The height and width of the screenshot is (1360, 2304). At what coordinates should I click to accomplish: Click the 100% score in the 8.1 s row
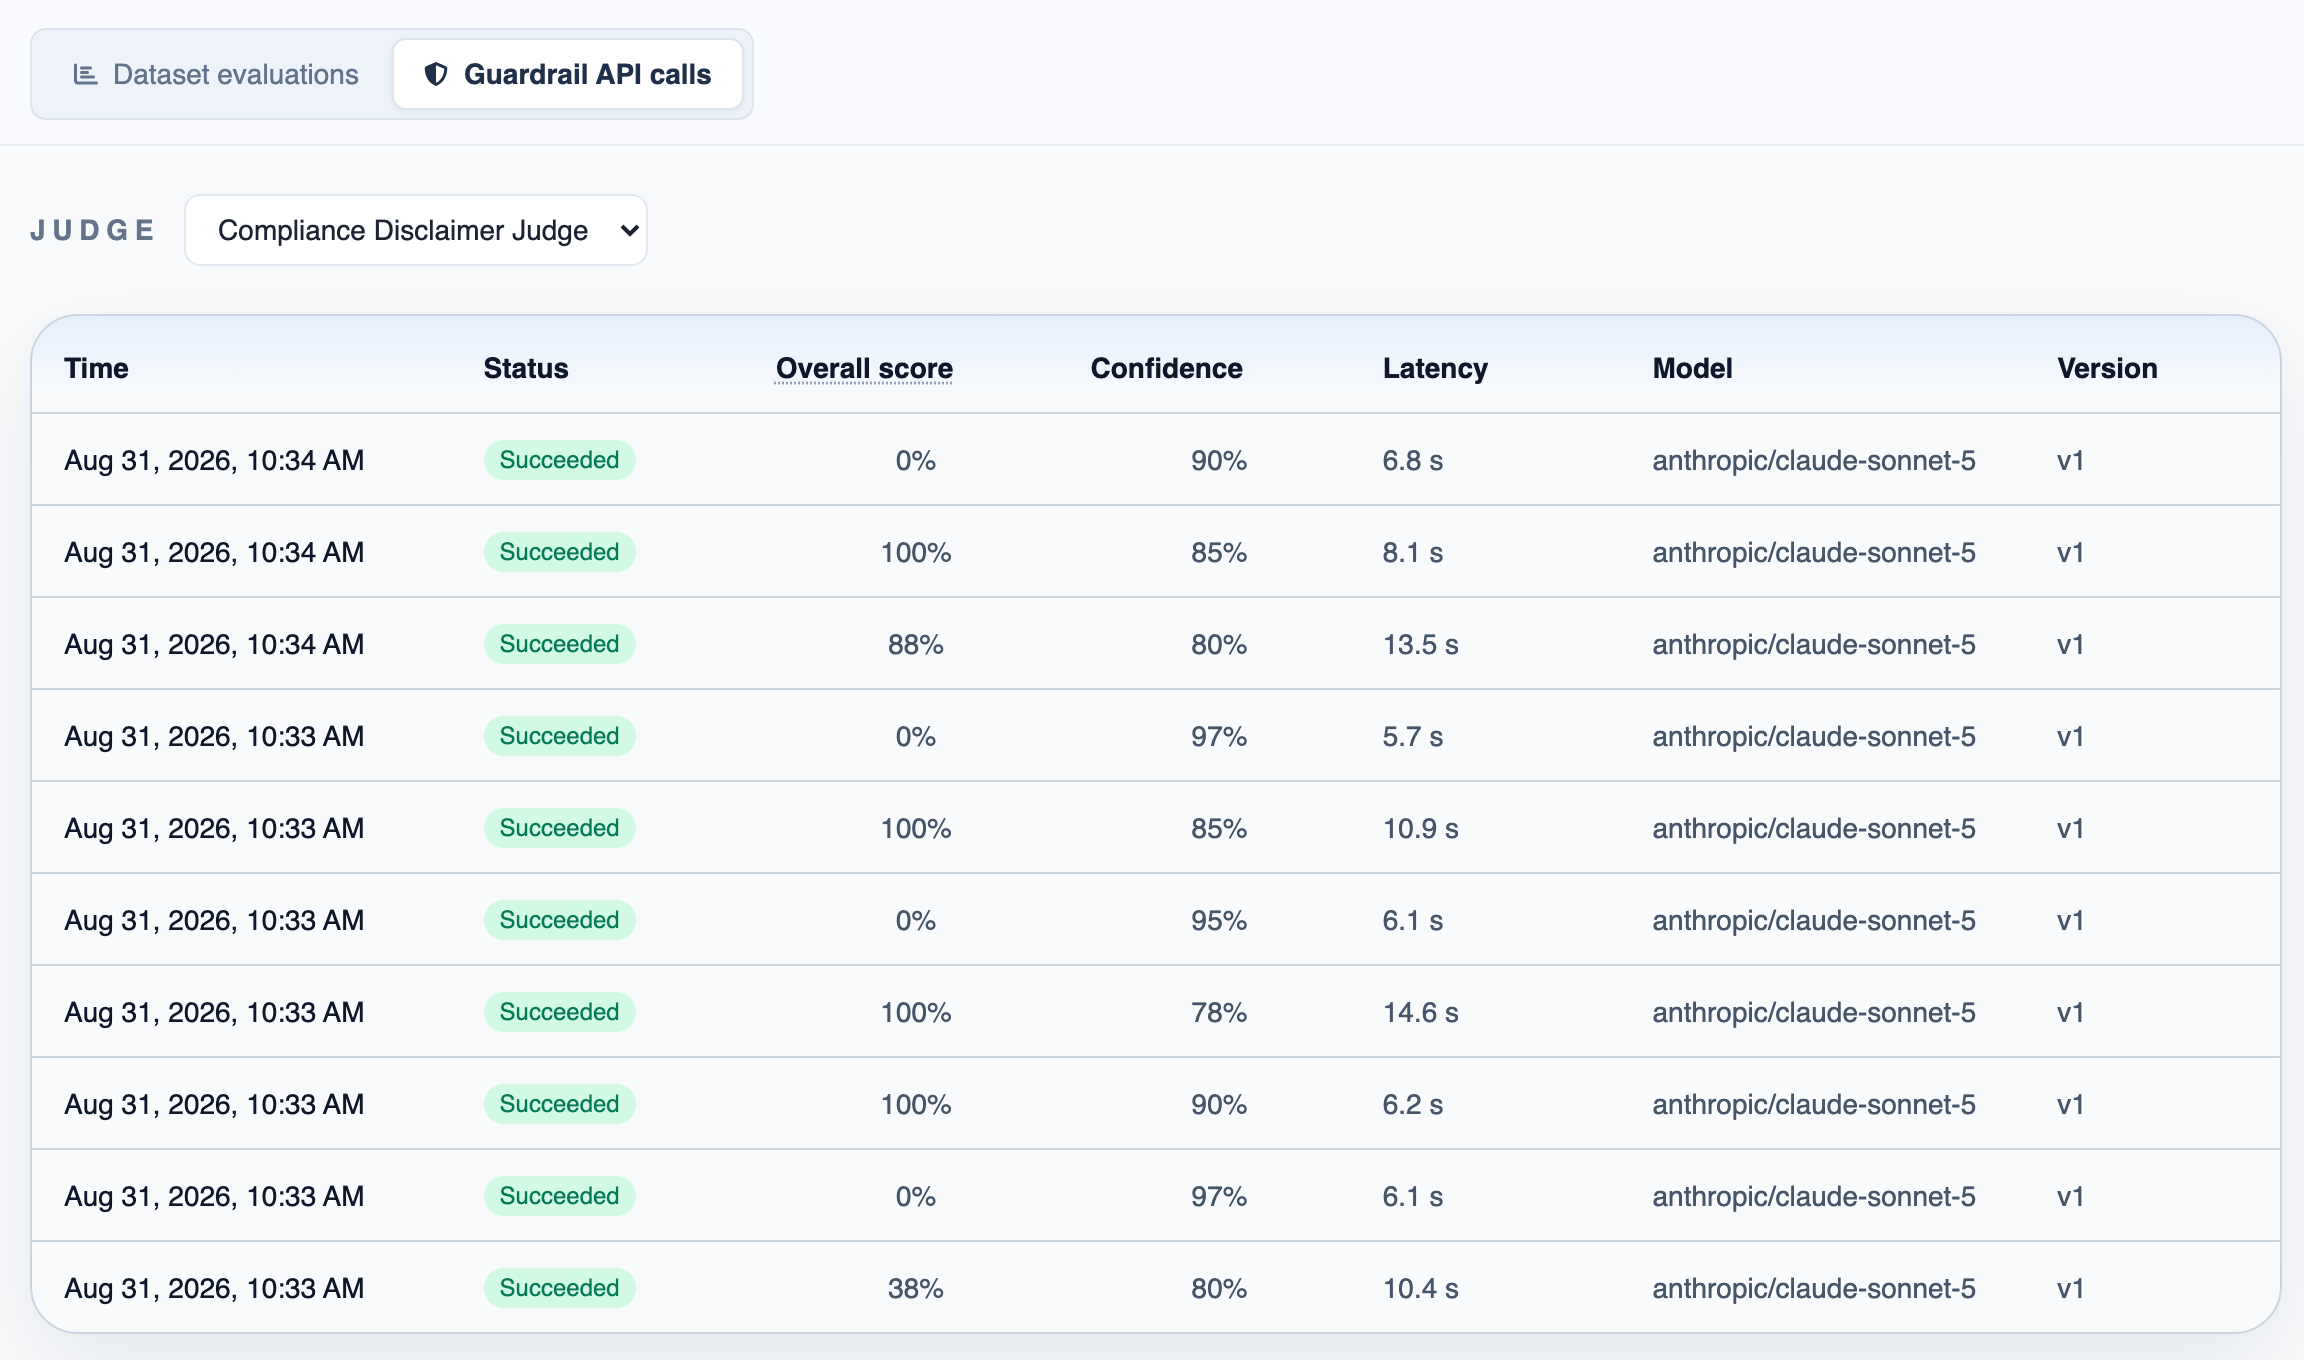(915, 552)
